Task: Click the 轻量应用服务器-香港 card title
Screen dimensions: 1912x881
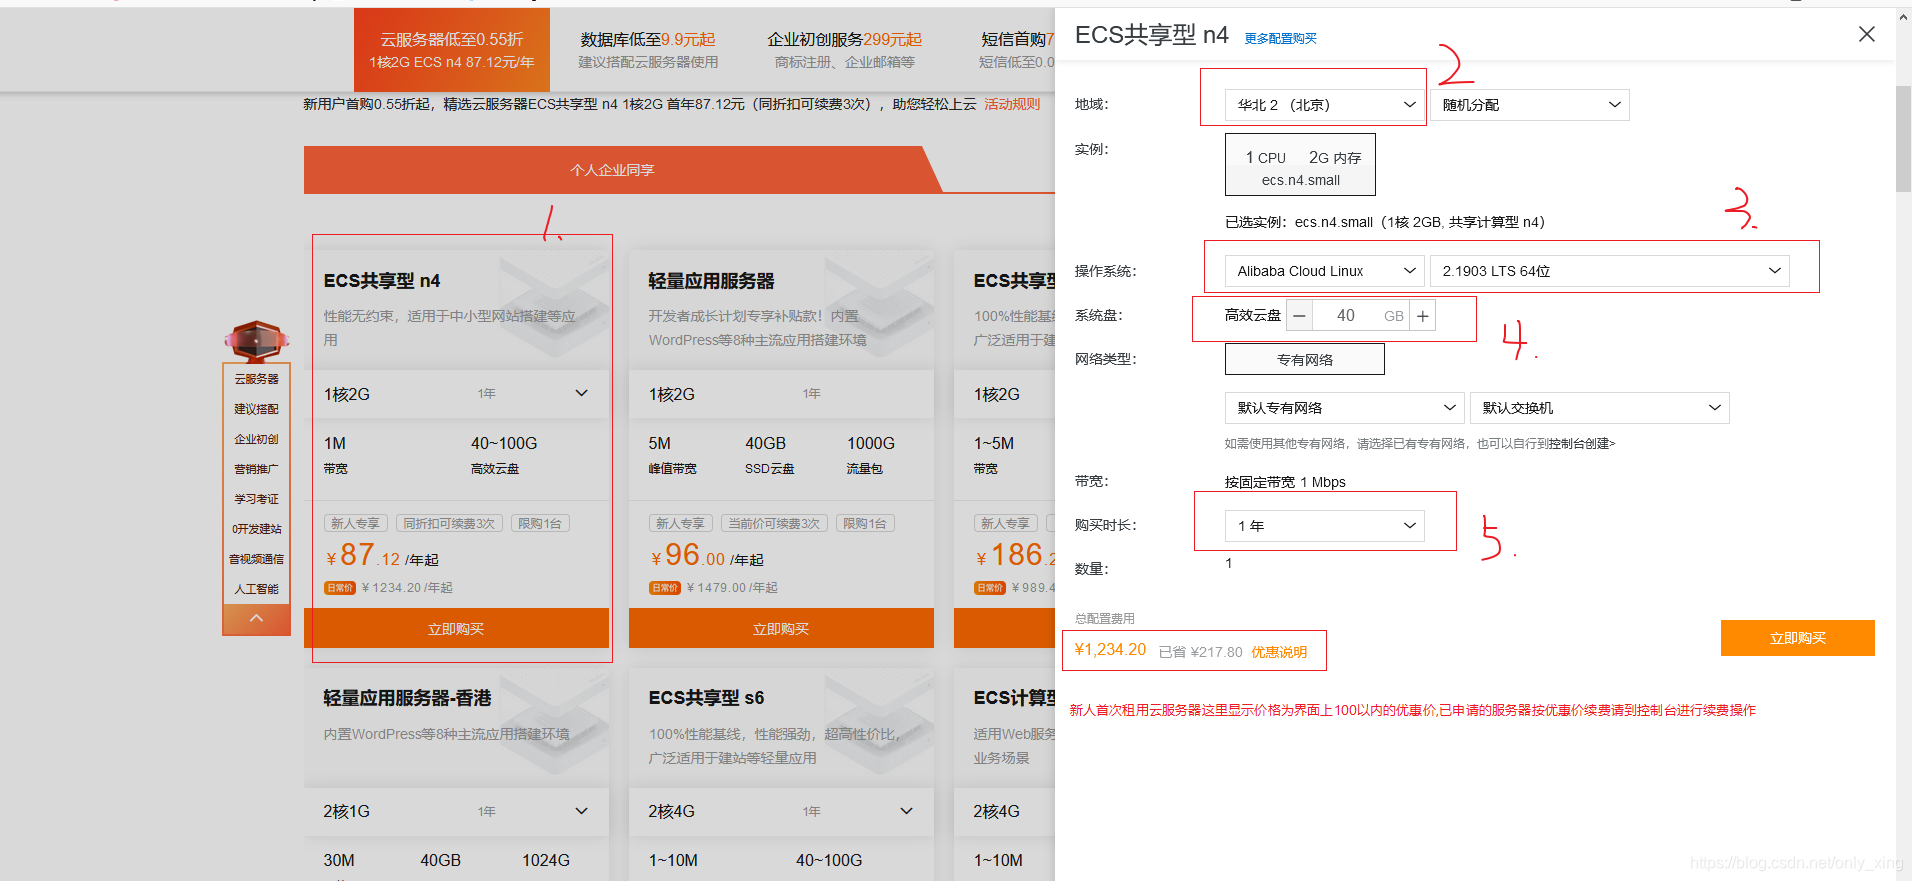Action: [x=407, y=698]
